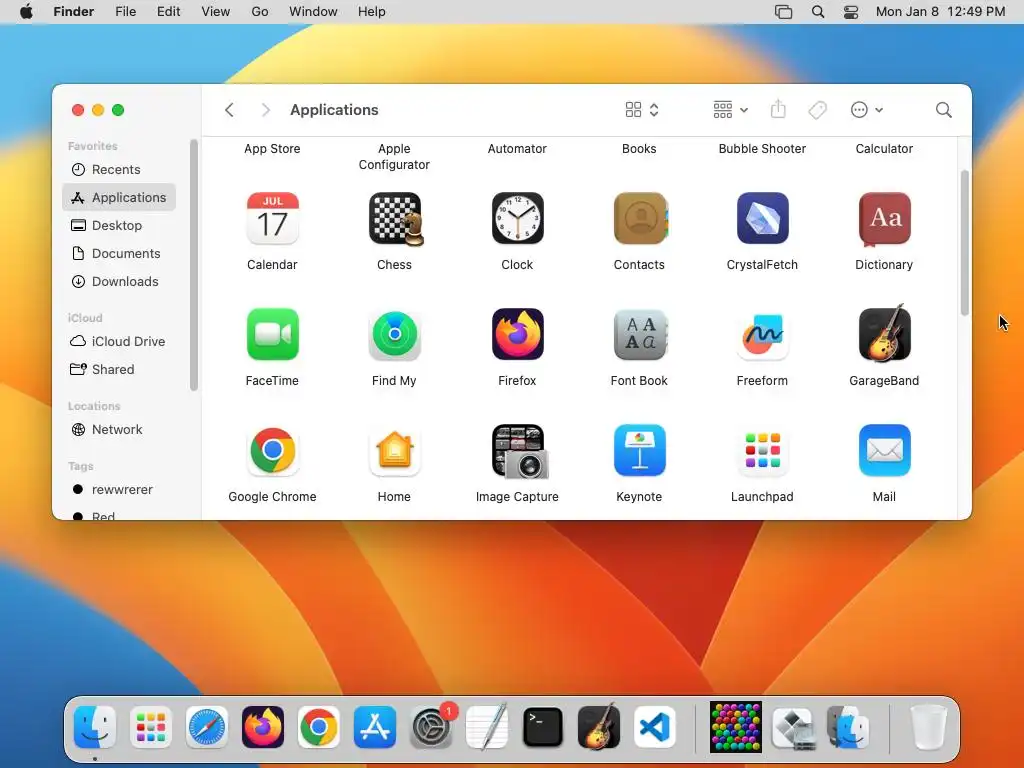This screenshot has width=1024, height=768.
Task: Select the Clock app icon
Action: click(517, 218)
